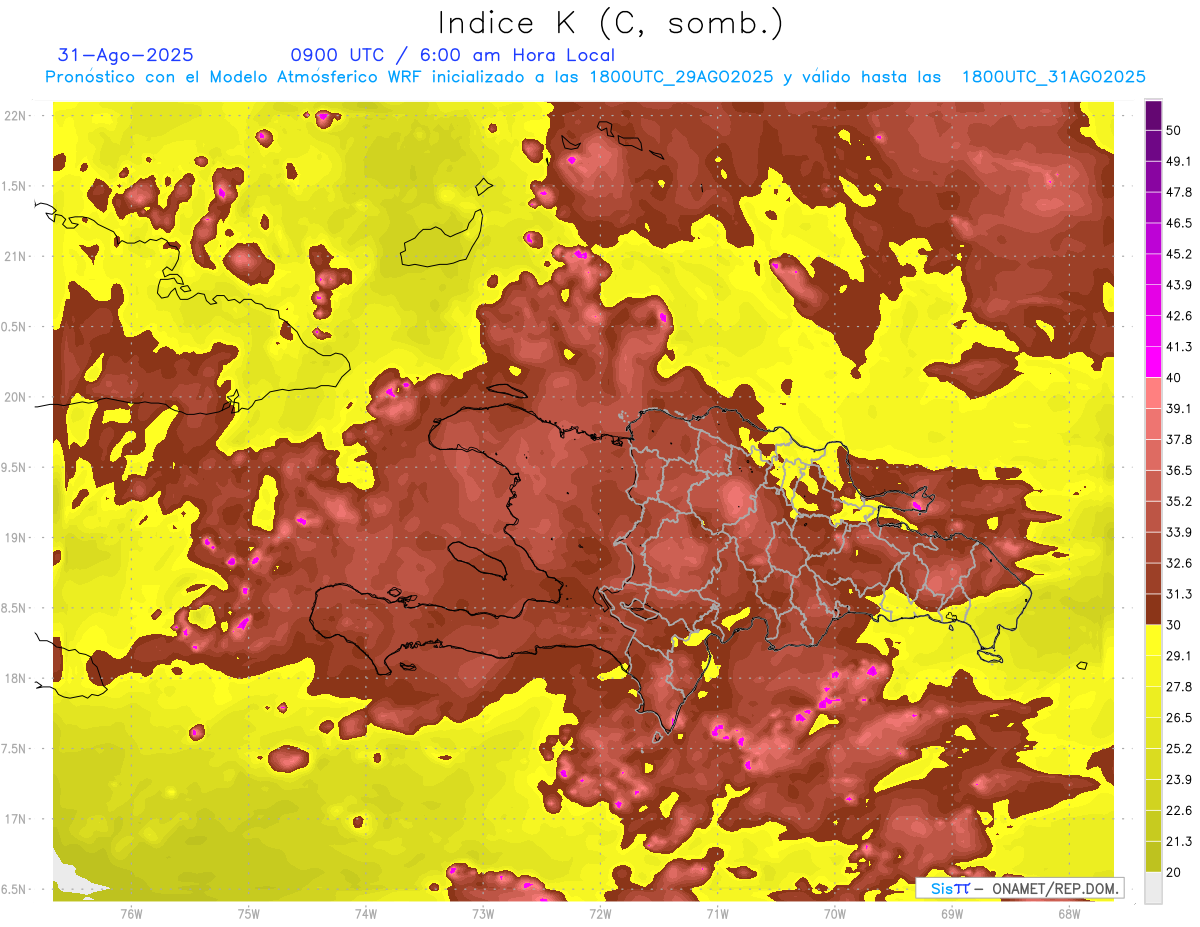Screen dimensions: 1200x927
Task: Click legend value "25.2"
Action: click(x=1179, y=748)
